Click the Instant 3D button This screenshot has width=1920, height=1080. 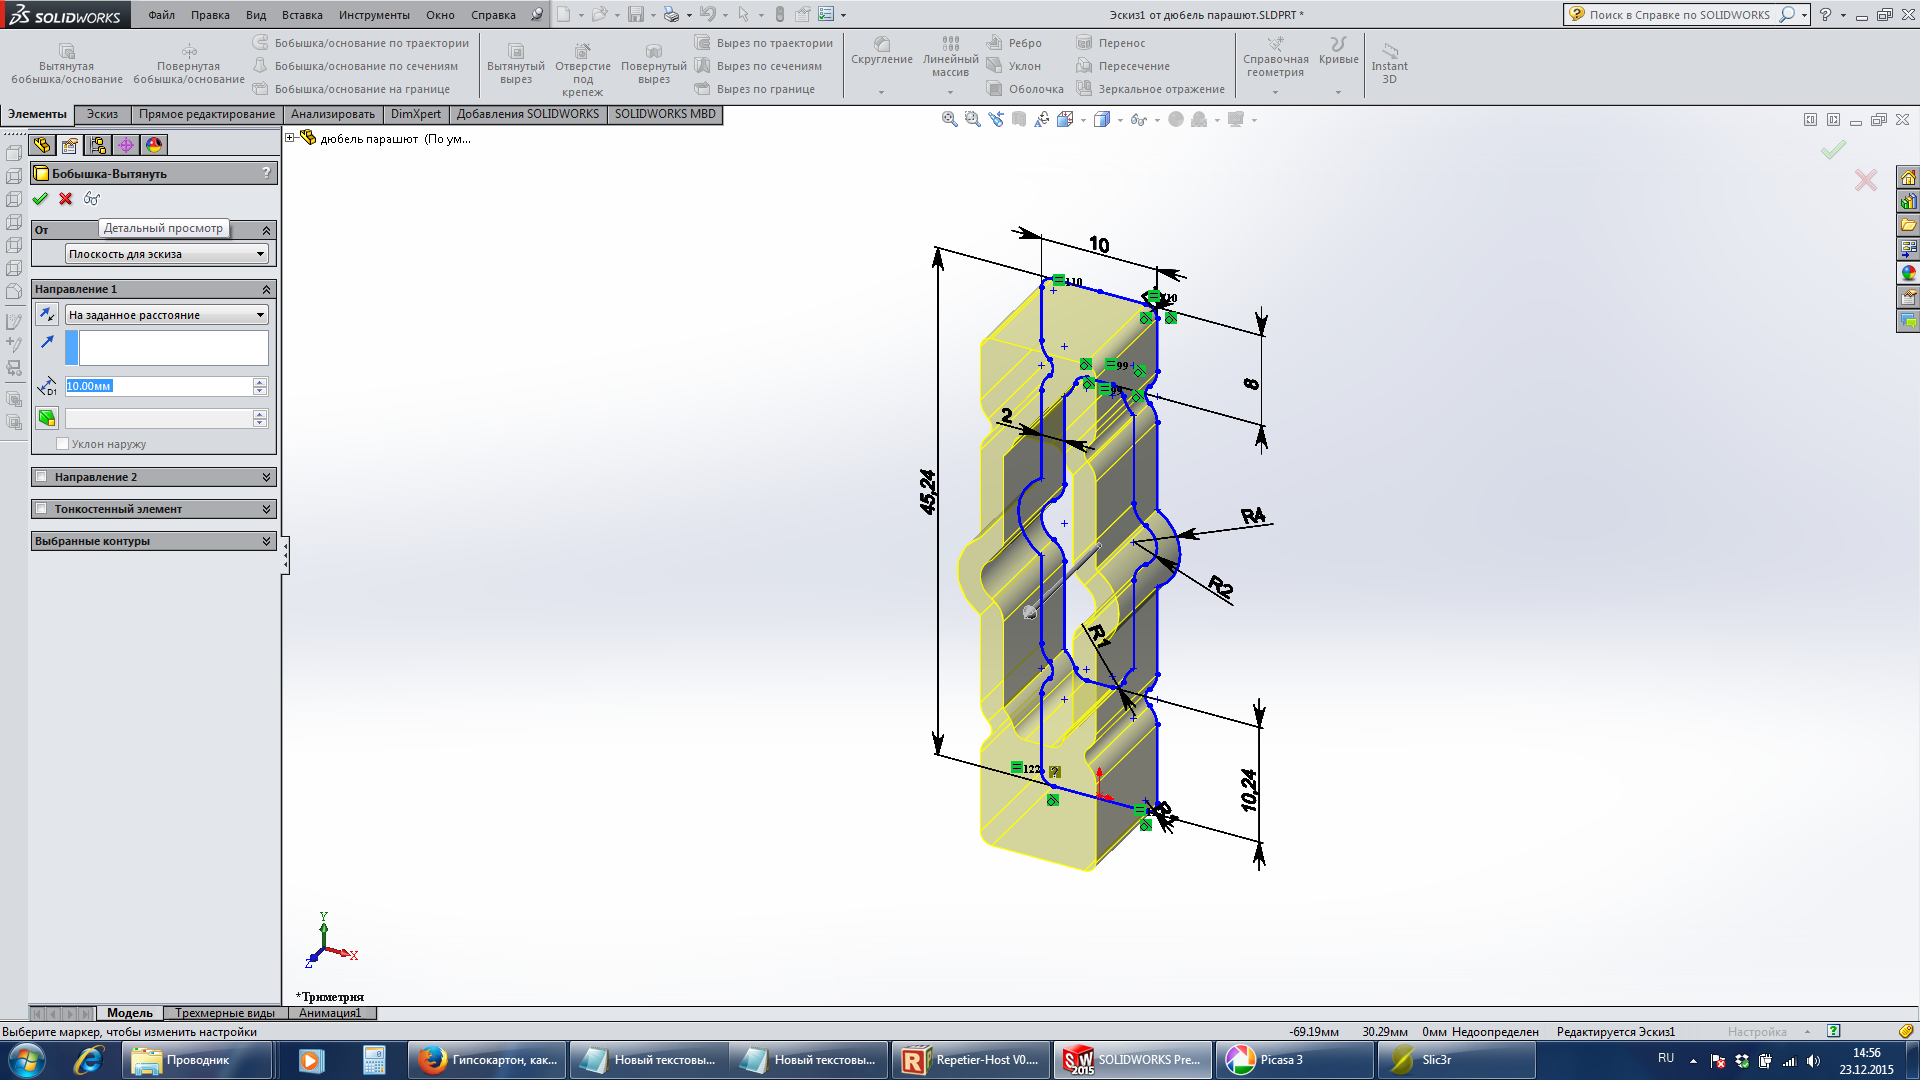tap(1389, 63)
